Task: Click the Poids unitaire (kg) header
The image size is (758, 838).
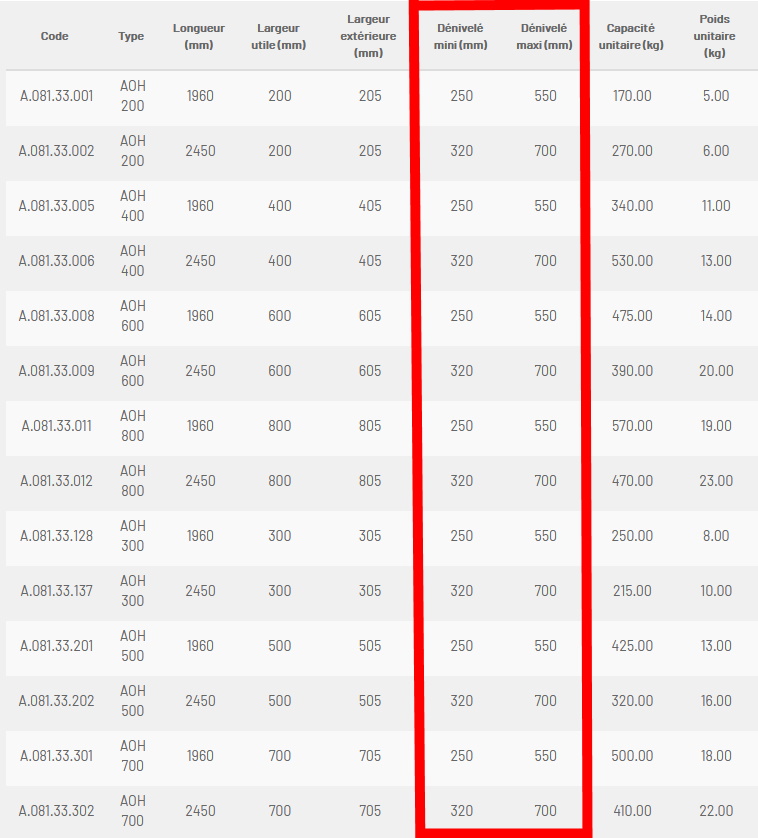Action: pos(715,36)
